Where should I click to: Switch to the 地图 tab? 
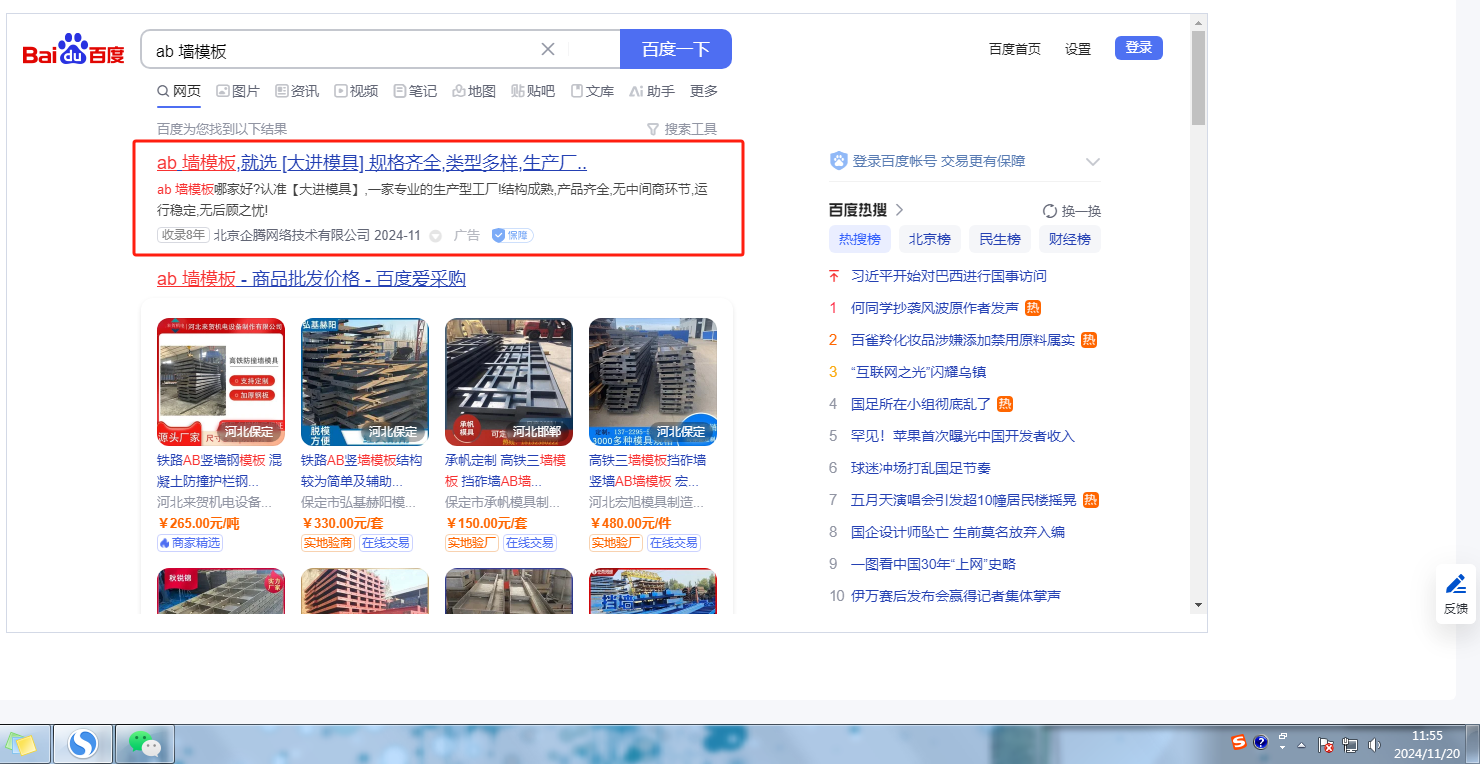tap(474, 91)
